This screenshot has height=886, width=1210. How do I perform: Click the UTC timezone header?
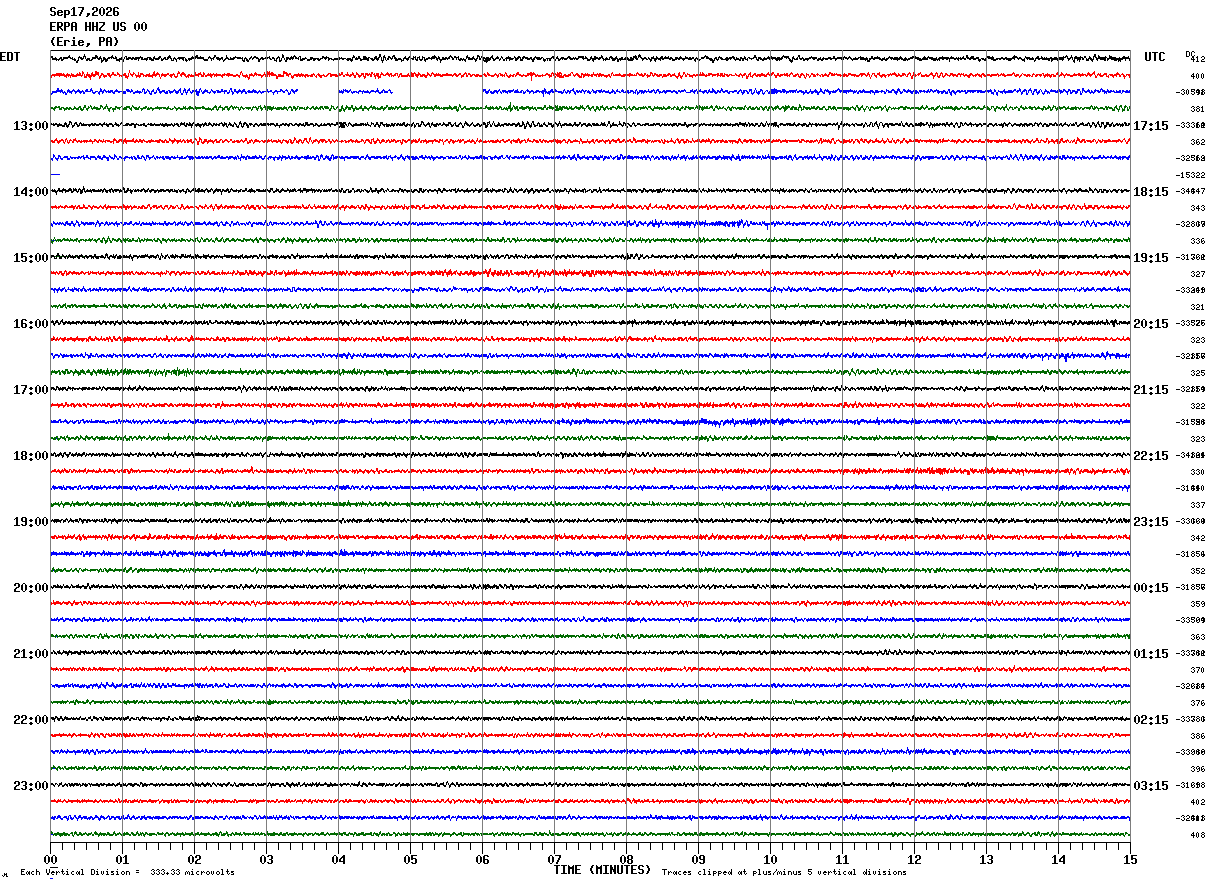click(x=1155, y=57)
